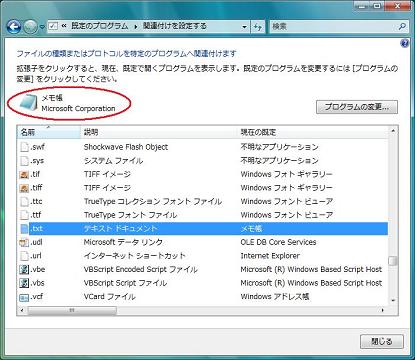Click the vertical scrollbar down arrow
This screenshot has height=360, width=415.
click(393, 301)
